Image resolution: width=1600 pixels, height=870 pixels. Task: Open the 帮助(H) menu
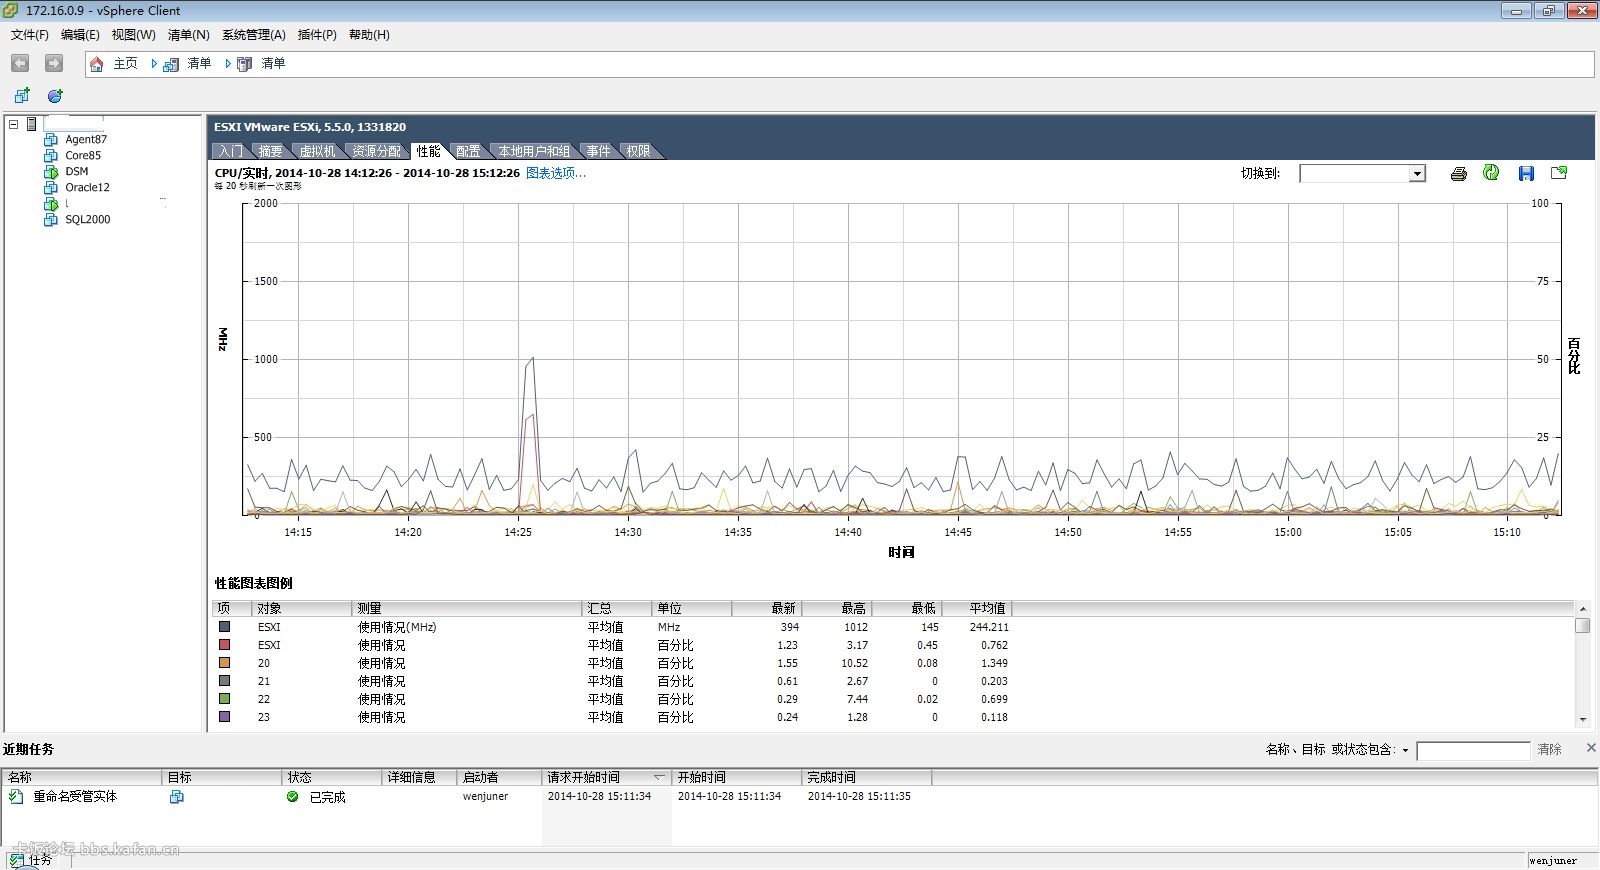[x=369, y=35]
